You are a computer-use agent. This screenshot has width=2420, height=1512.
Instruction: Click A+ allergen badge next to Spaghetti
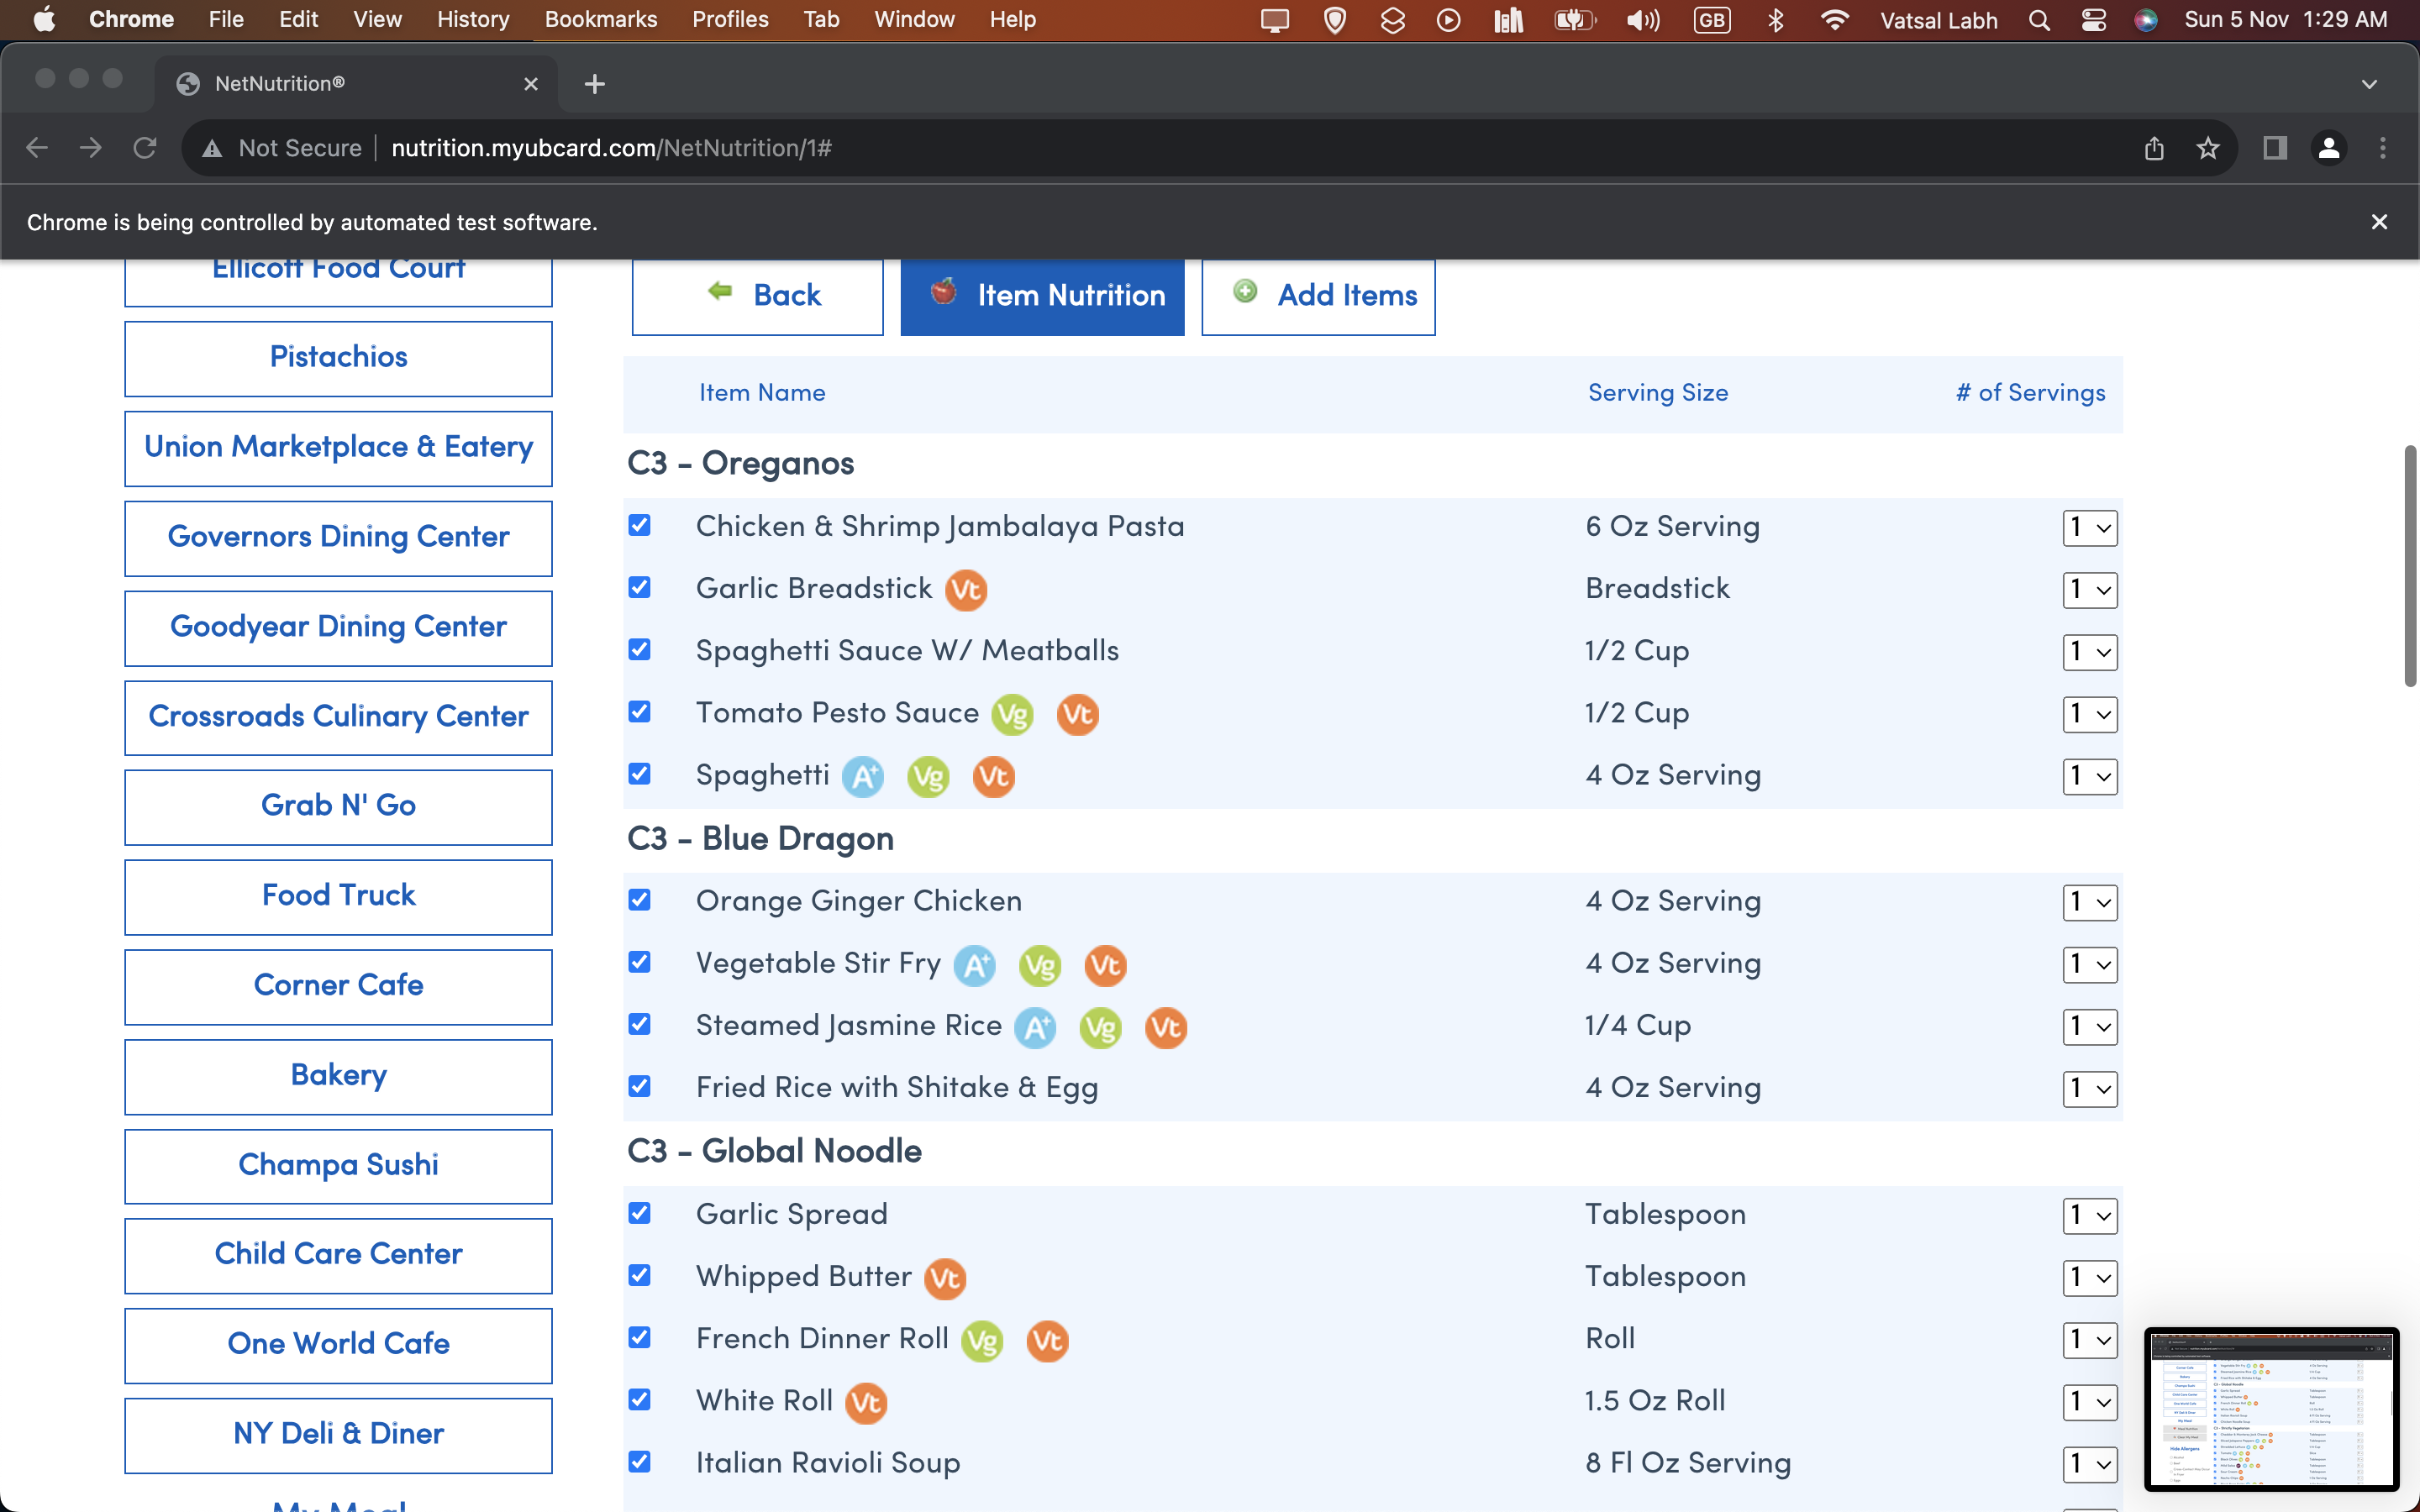[x=863, y=777]
